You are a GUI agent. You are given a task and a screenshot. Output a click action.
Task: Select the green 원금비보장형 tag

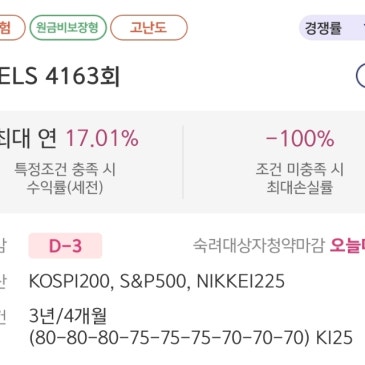click(68, 28)
